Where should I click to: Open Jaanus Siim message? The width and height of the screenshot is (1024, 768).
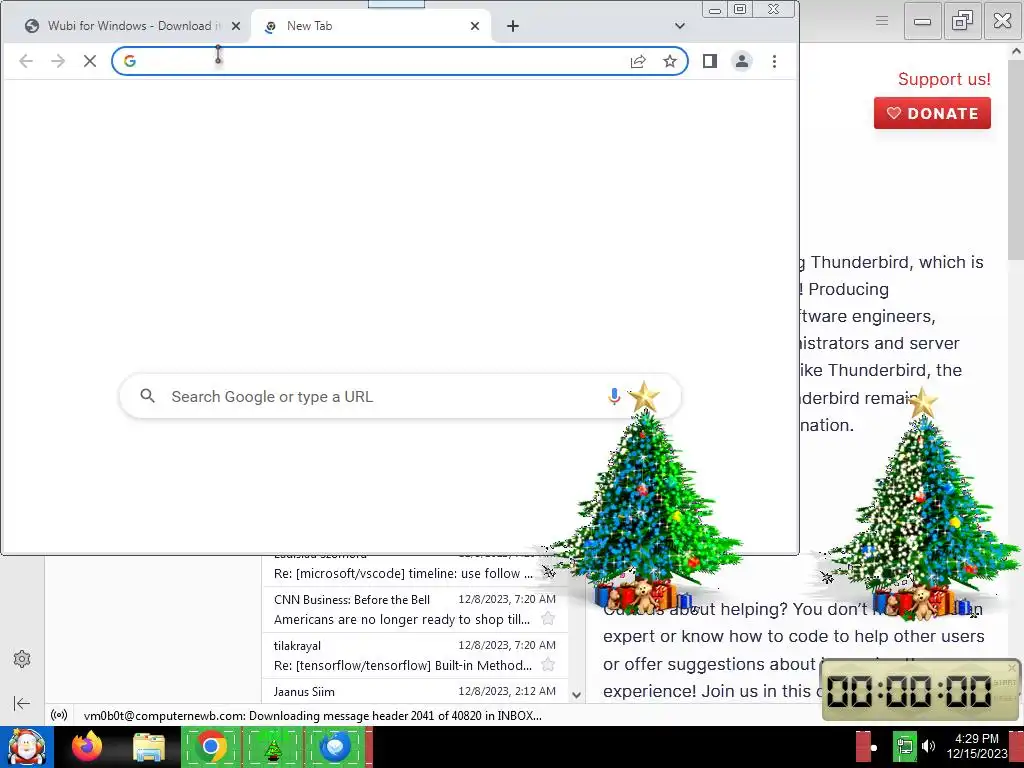[415, 691]
